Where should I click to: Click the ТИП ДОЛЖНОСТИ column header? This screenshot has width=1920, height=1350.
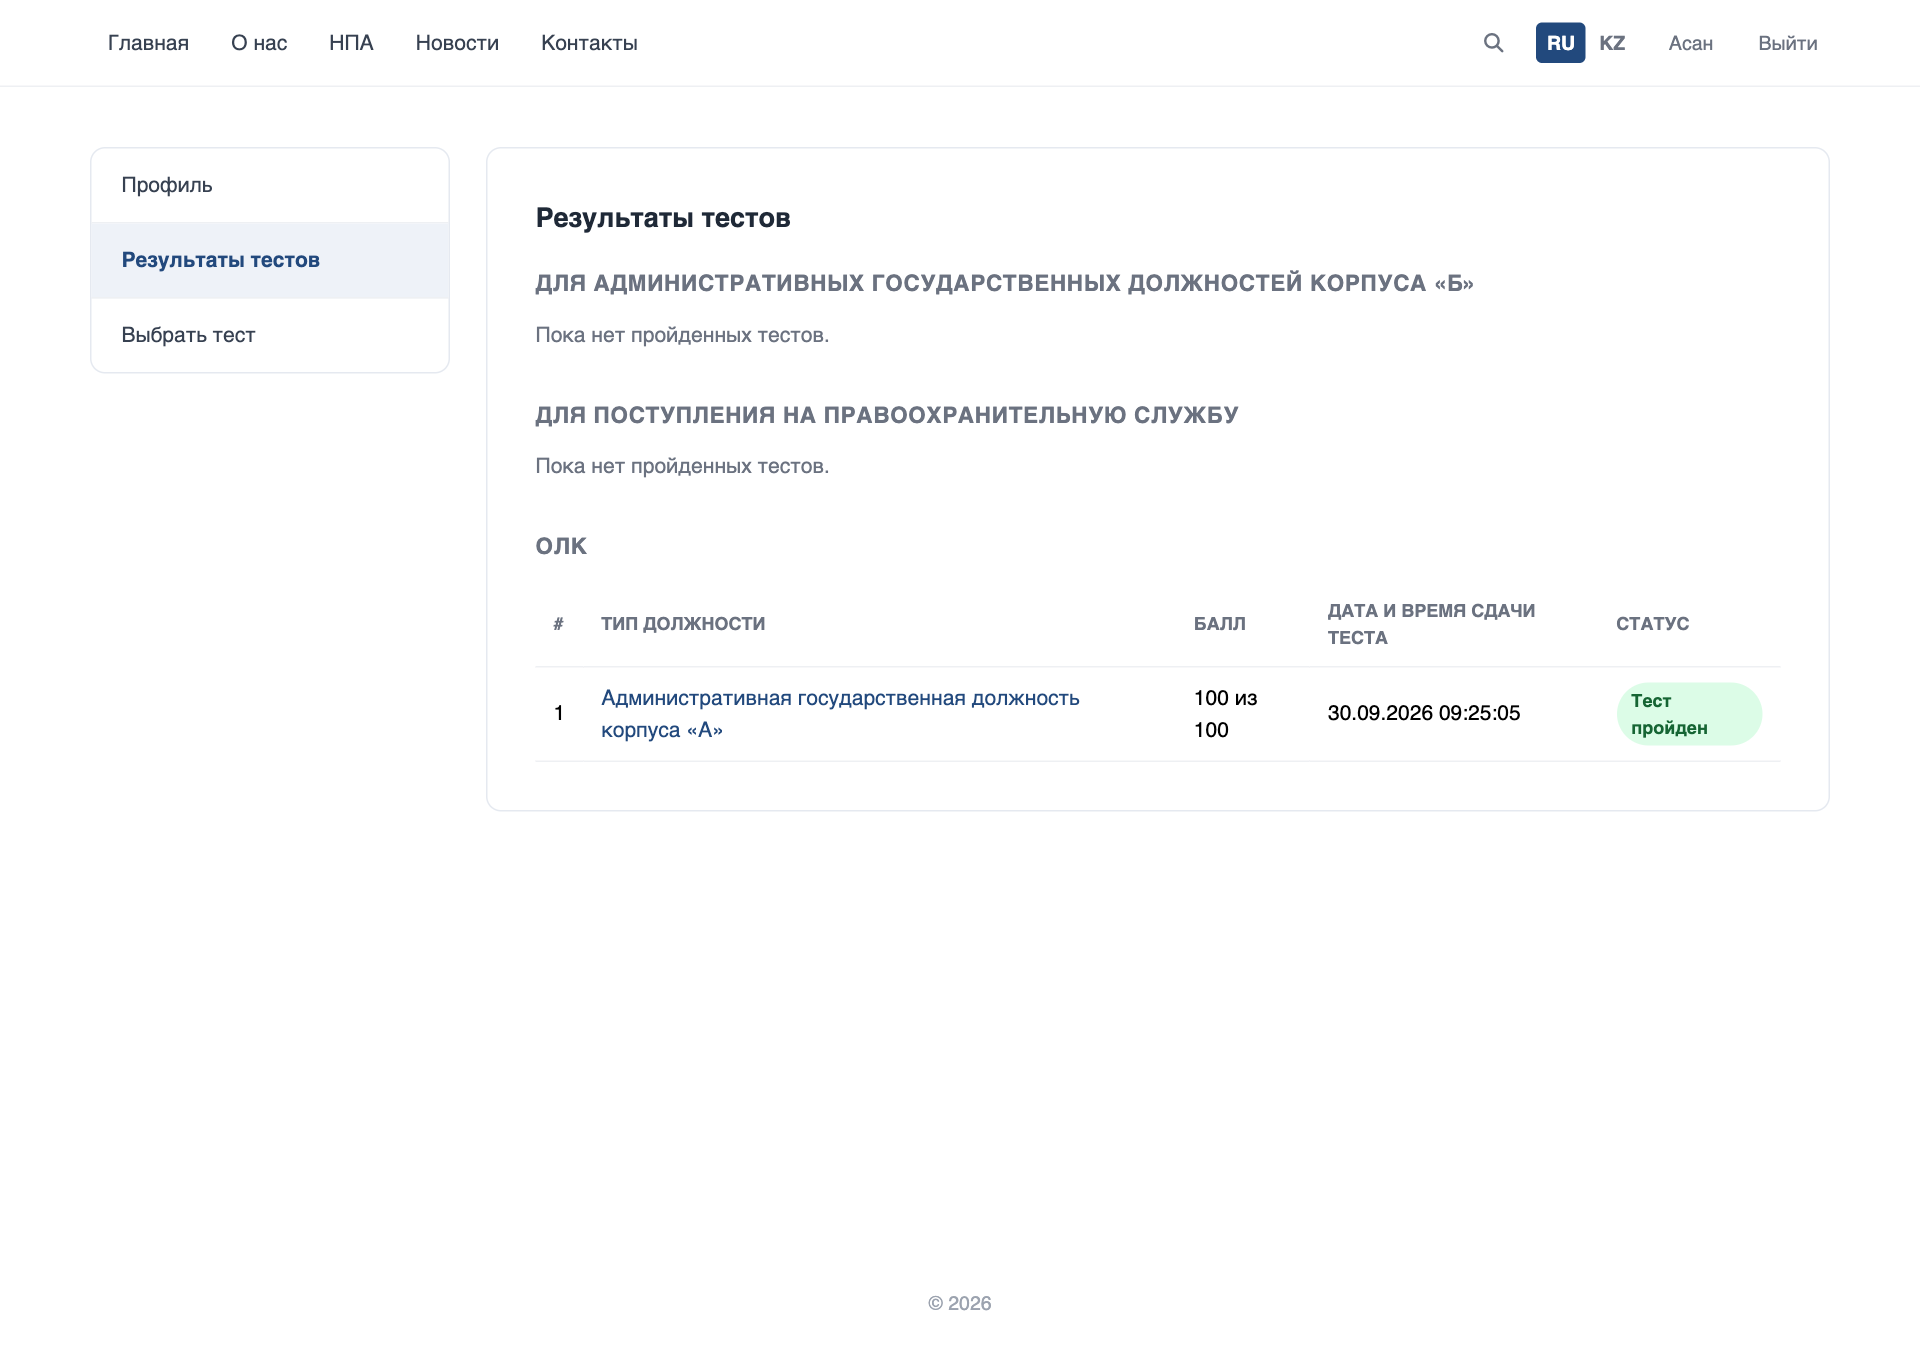coord(683,624)
